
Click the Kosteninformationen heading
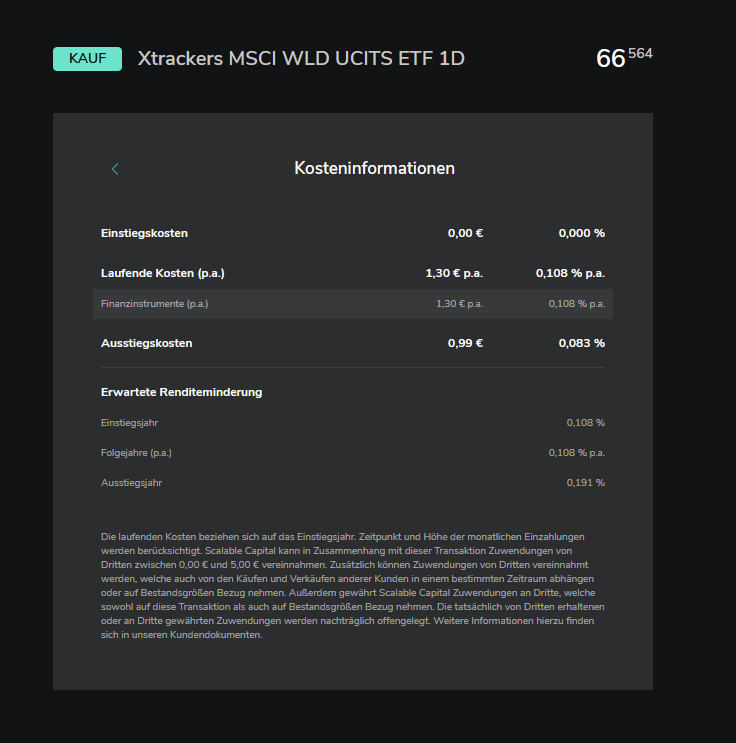(374, 168)
